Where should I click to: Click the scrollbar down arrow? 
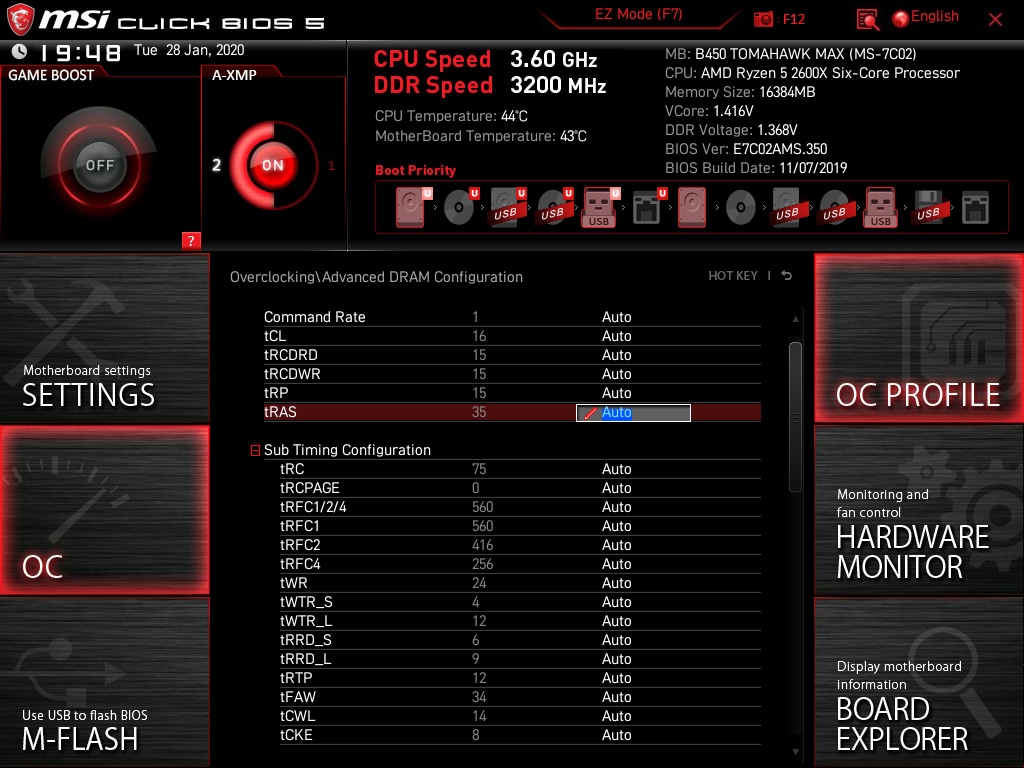click(x=795, y=752)
